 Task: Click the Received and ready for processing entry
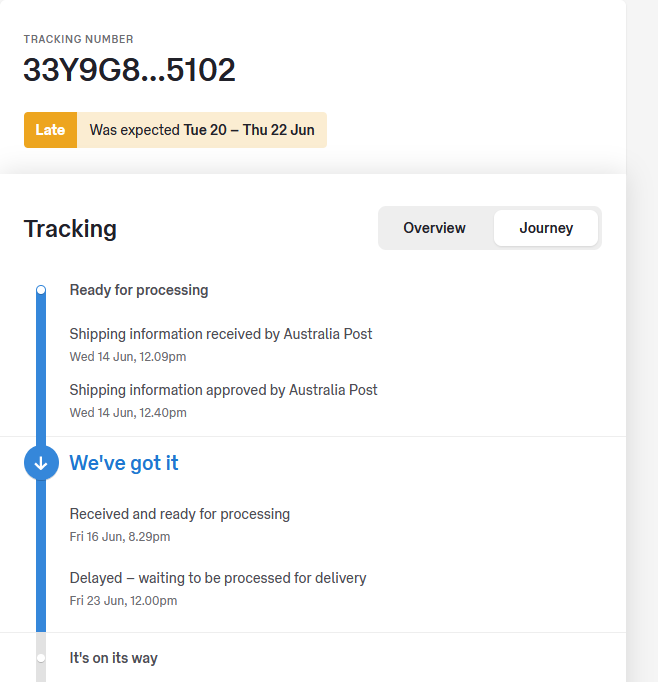(x=180, y=514)
